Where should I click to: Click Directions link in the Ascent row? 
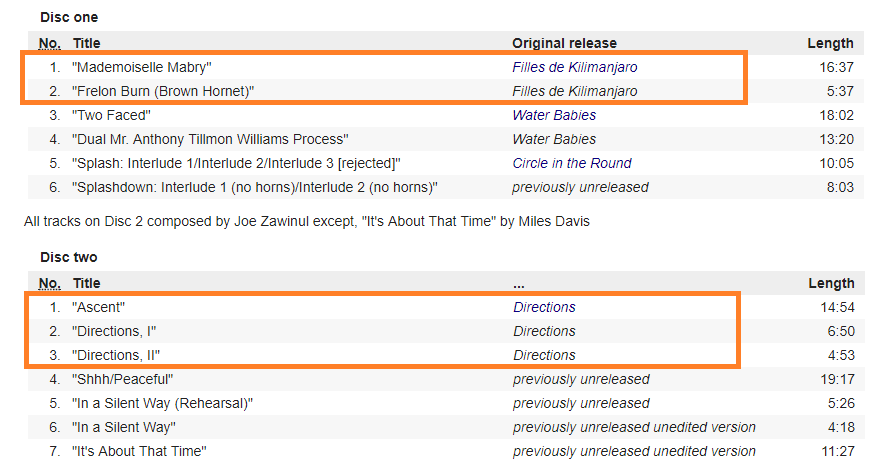tap(544, 307)
